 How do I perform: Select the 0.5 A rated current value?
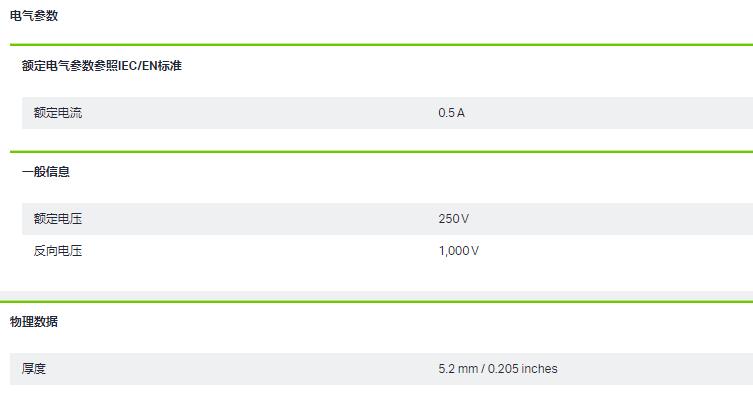point(451,113)
